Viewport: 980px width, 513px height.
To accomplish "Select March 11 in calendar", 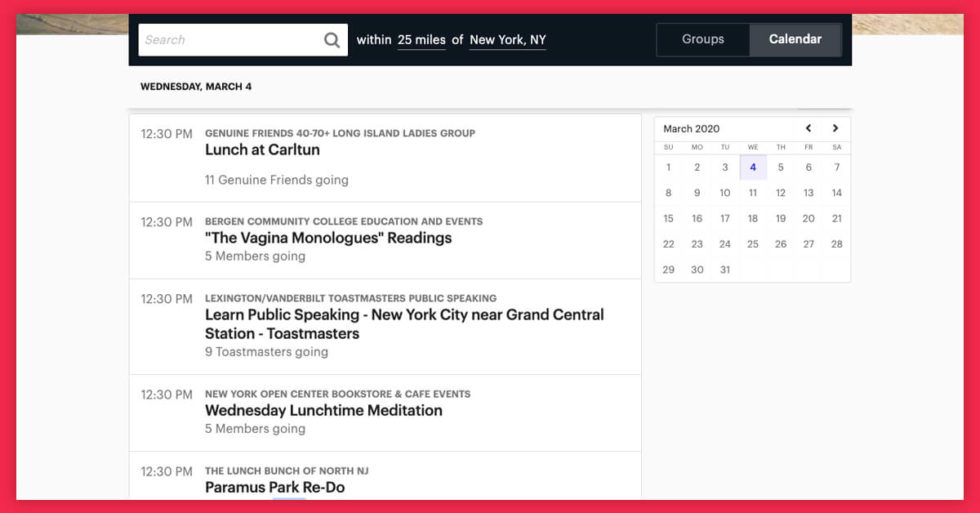I will [753, 193].
